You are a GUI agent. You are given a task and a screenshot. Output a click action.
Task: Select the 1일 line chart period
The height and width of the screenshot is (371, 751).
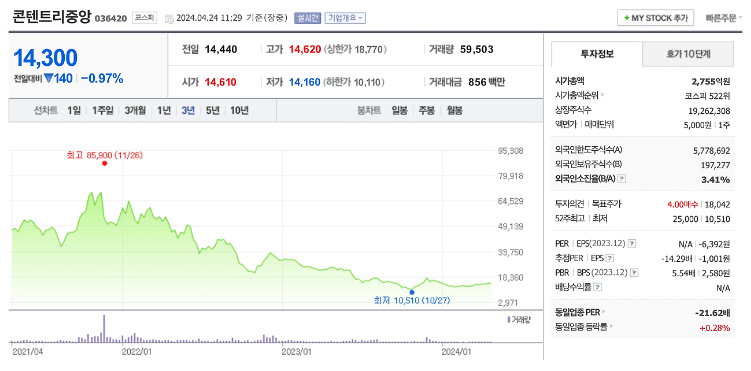coord(74,111)
